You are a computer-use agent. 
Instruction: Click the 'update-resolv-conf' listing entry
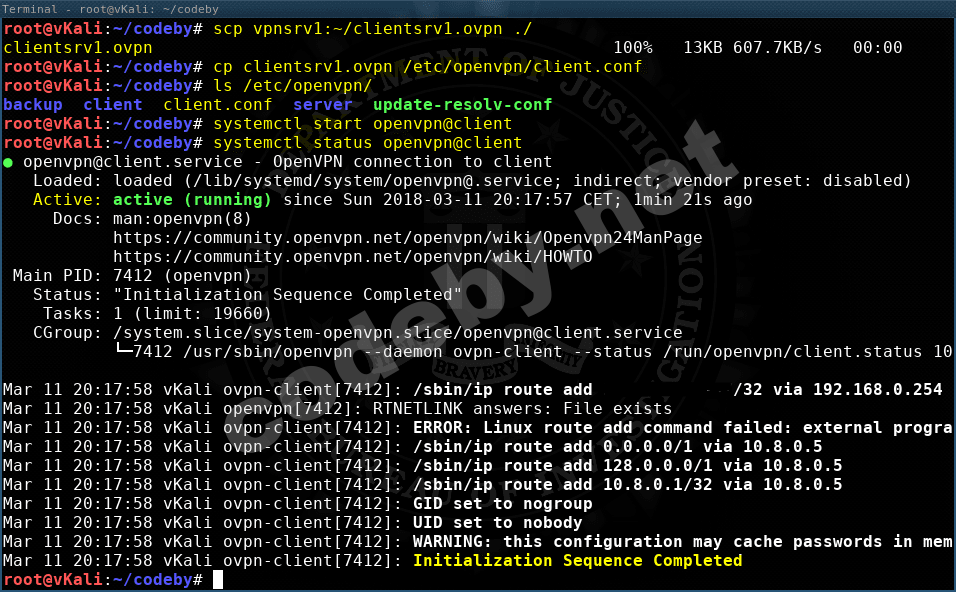[463, 105]
